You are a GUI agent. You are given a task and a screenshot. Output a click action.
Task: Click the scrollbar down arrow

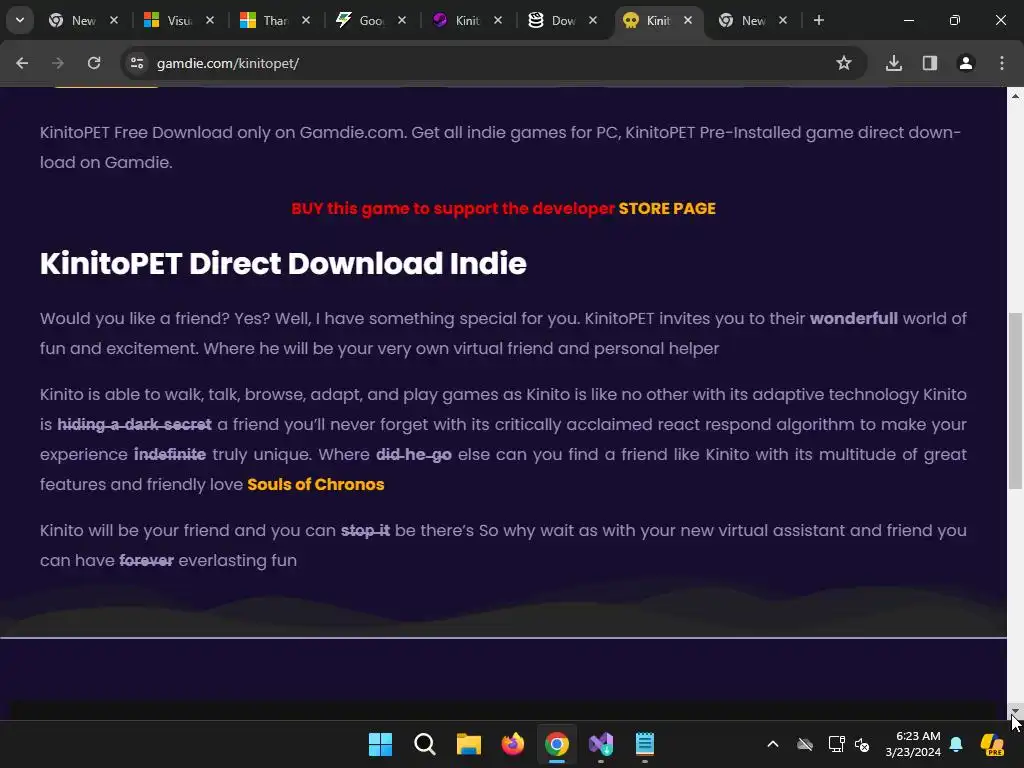pyautogui.click(x=1015, y=711)
